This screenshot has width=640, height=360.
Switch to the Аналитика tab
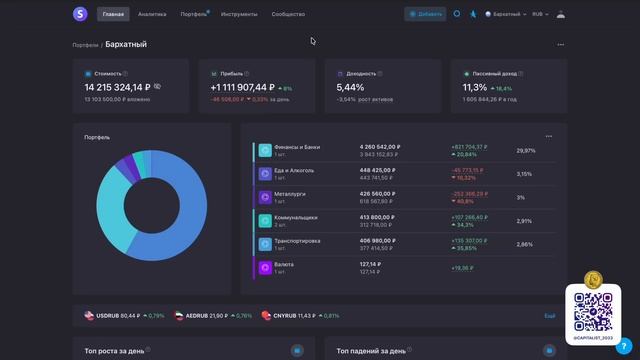coord(152,14)
